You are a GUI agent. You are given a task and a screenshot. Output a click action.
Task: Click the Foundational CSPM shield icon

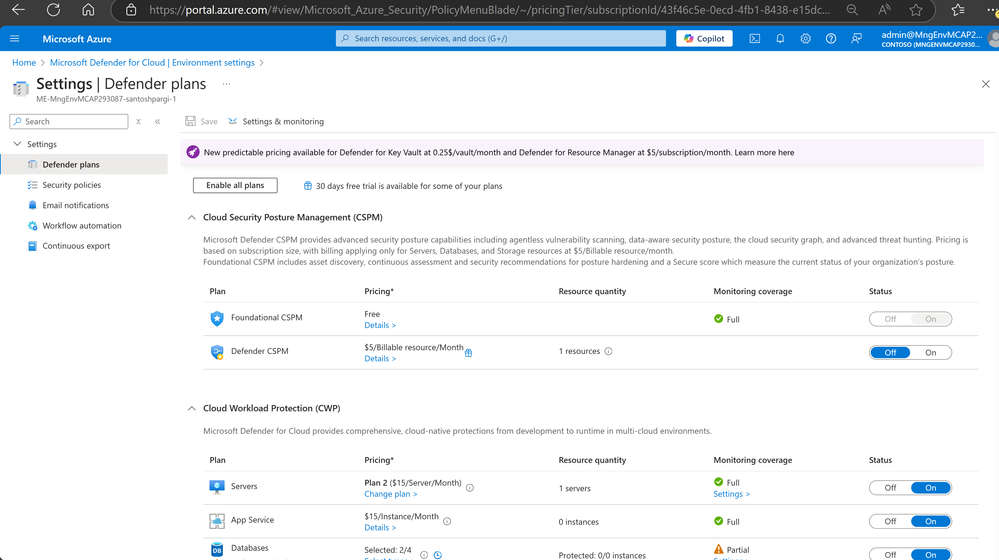tap(217, 318)
